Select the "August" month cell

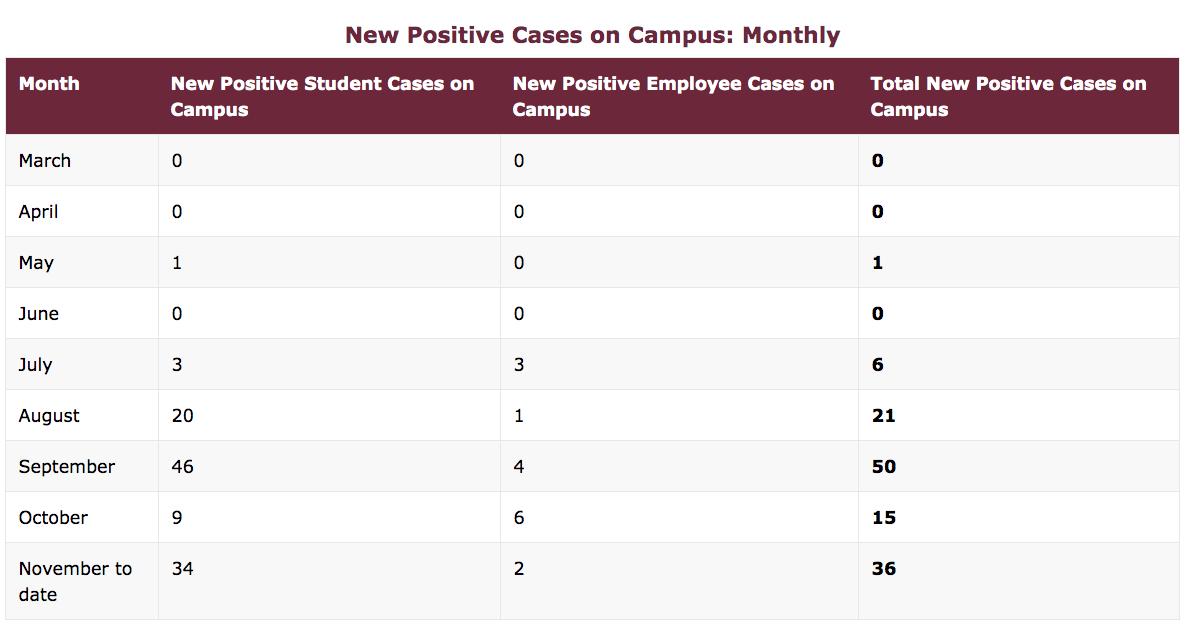pyautogui.click(x=49, y=416)
